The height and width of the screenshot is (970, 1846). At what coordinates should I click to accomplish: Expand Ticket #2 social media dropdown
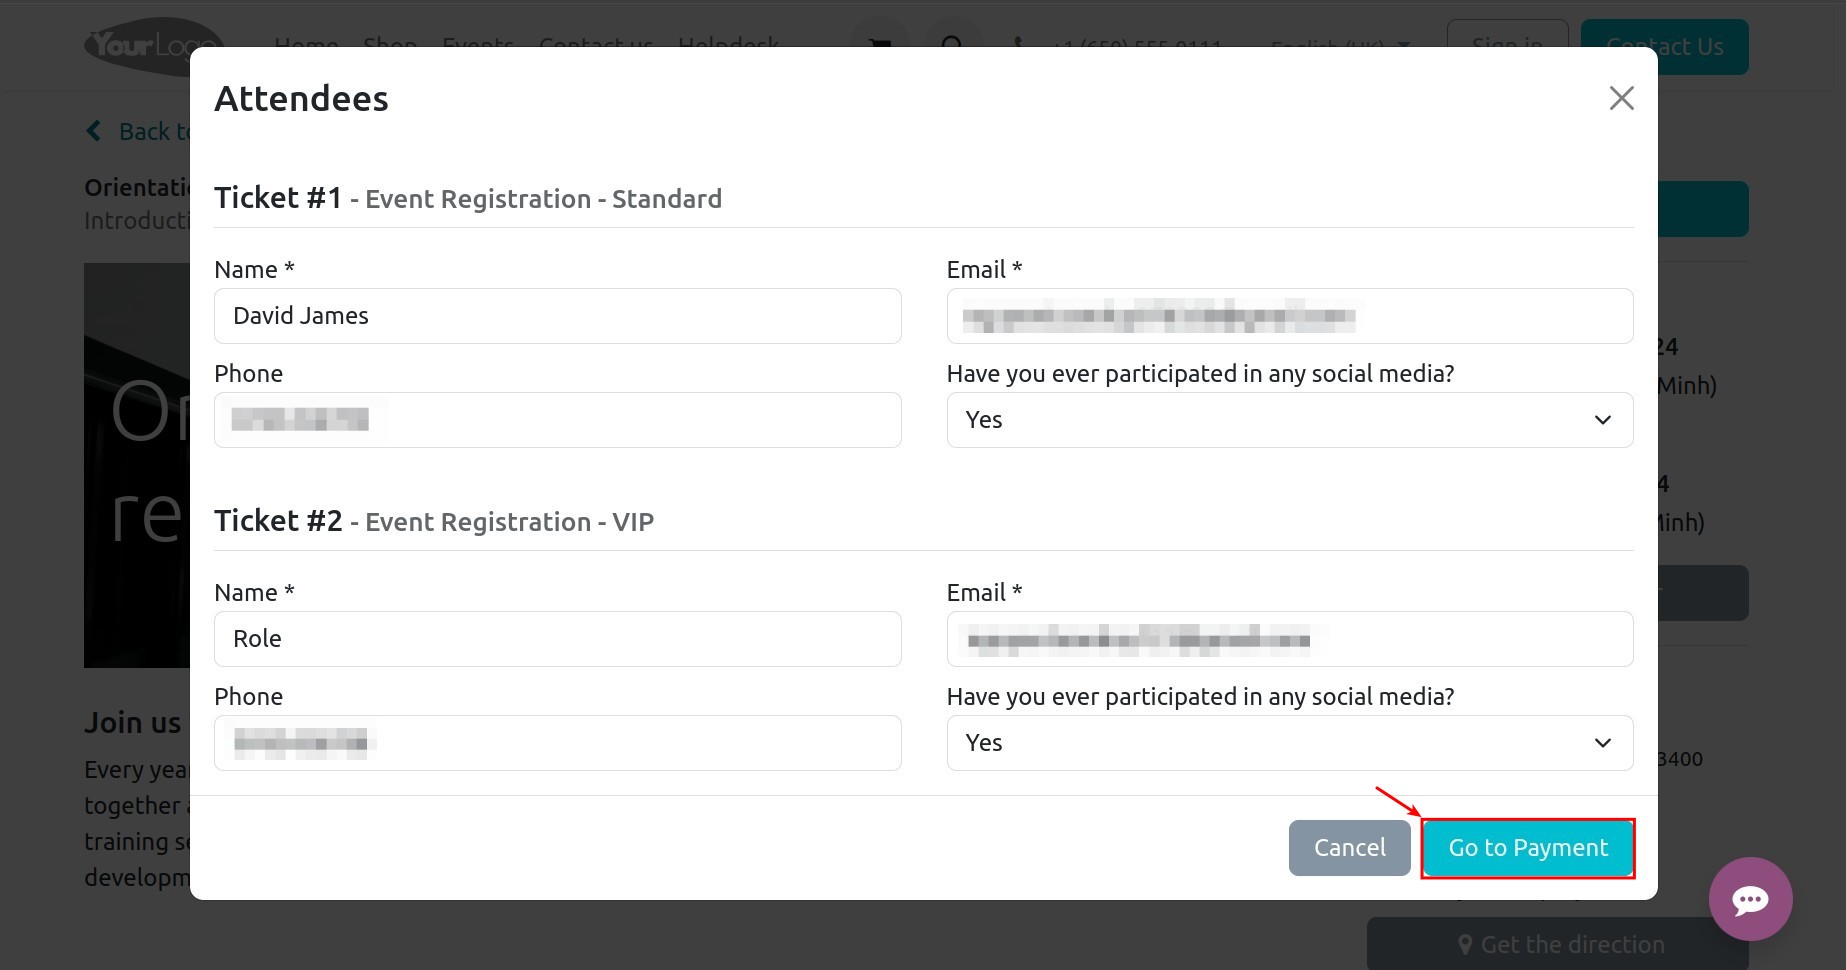(1290, 743)
